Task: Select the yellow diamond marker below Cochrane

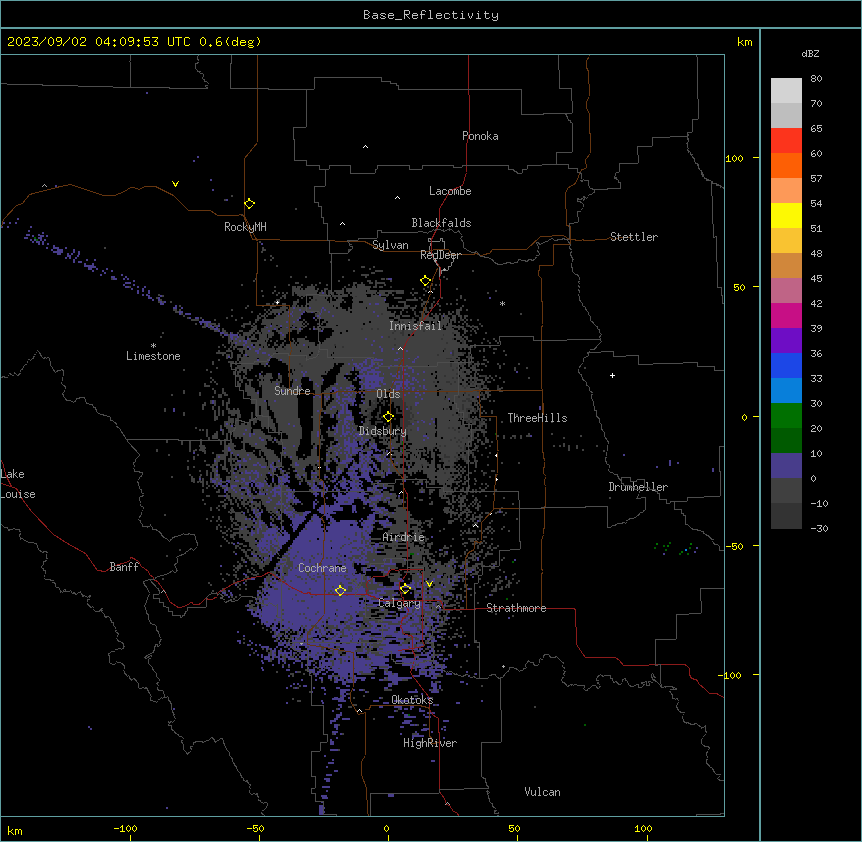Action: [340, 590]
